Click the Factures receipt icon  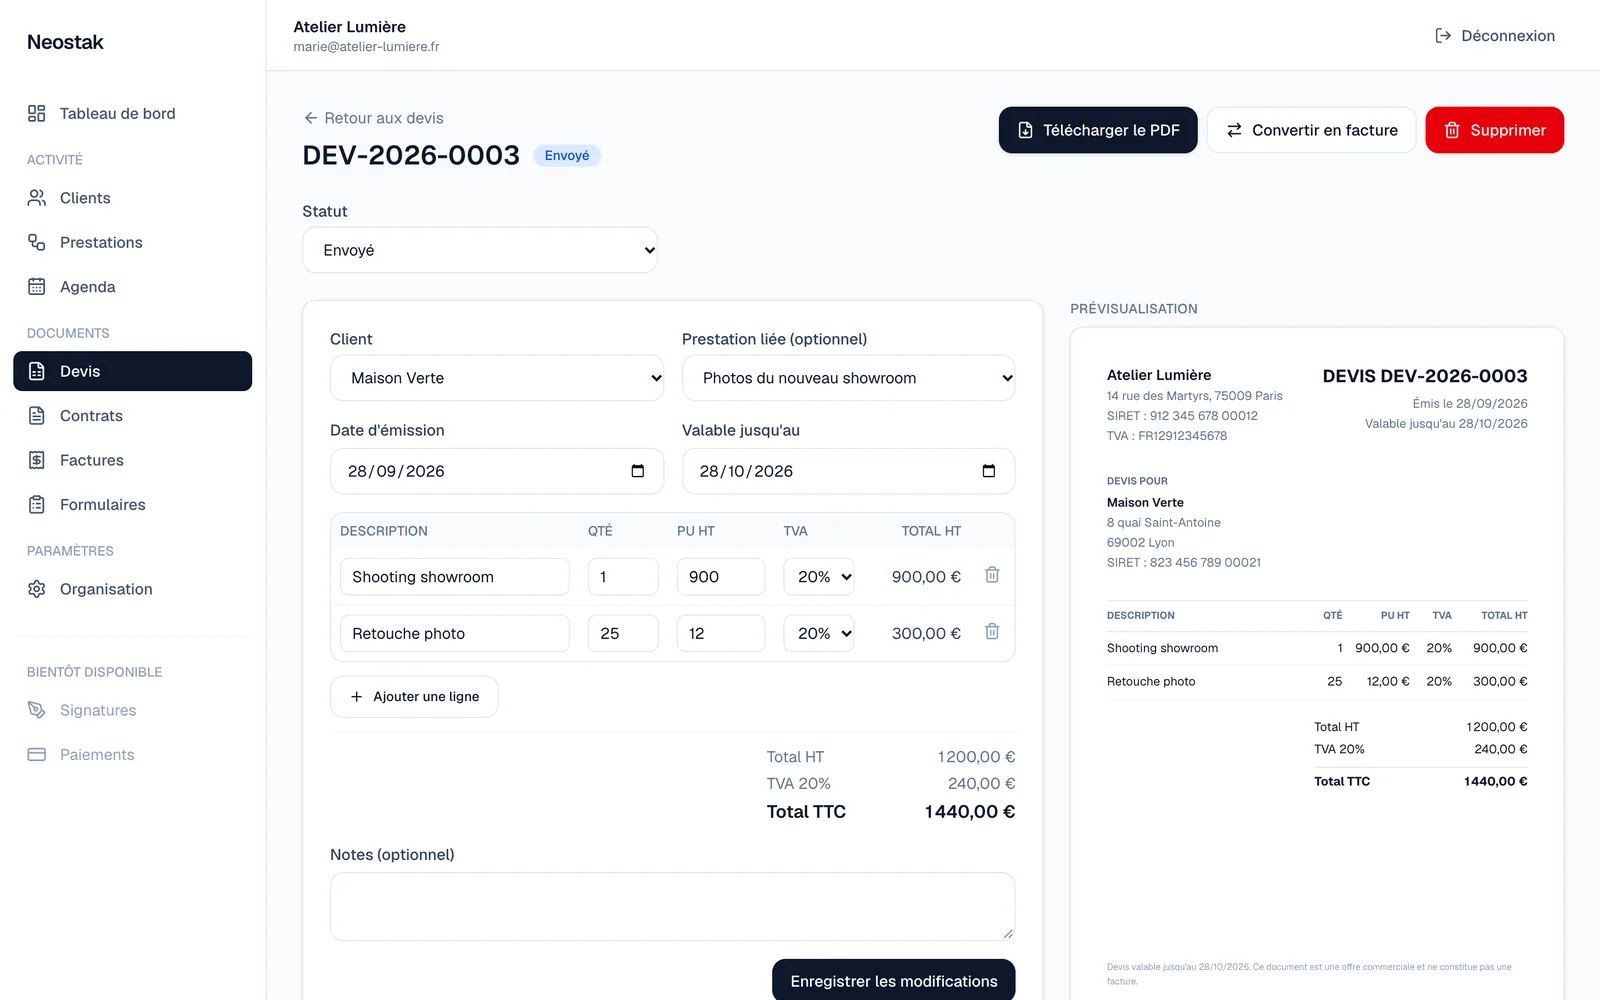37,460
